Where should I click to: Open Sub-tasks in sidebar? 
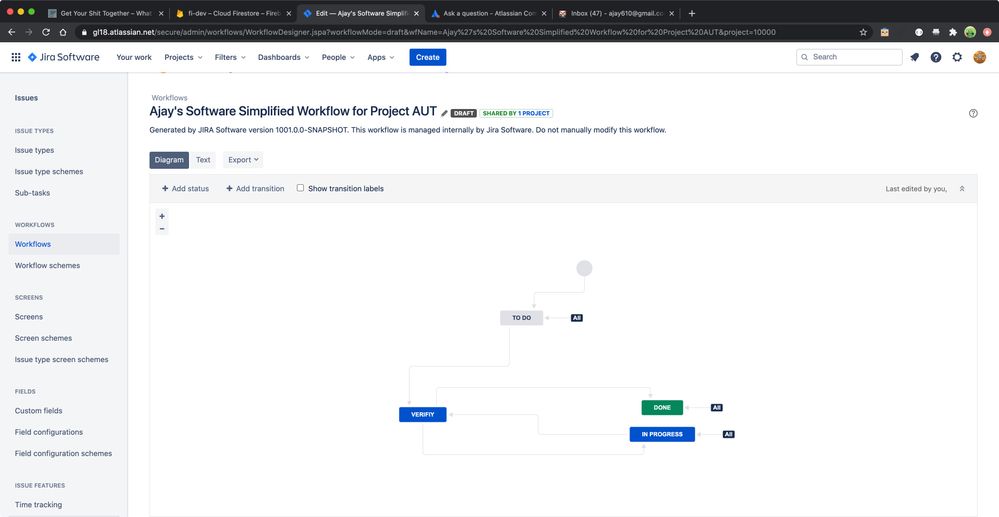(x=32, y=193)
